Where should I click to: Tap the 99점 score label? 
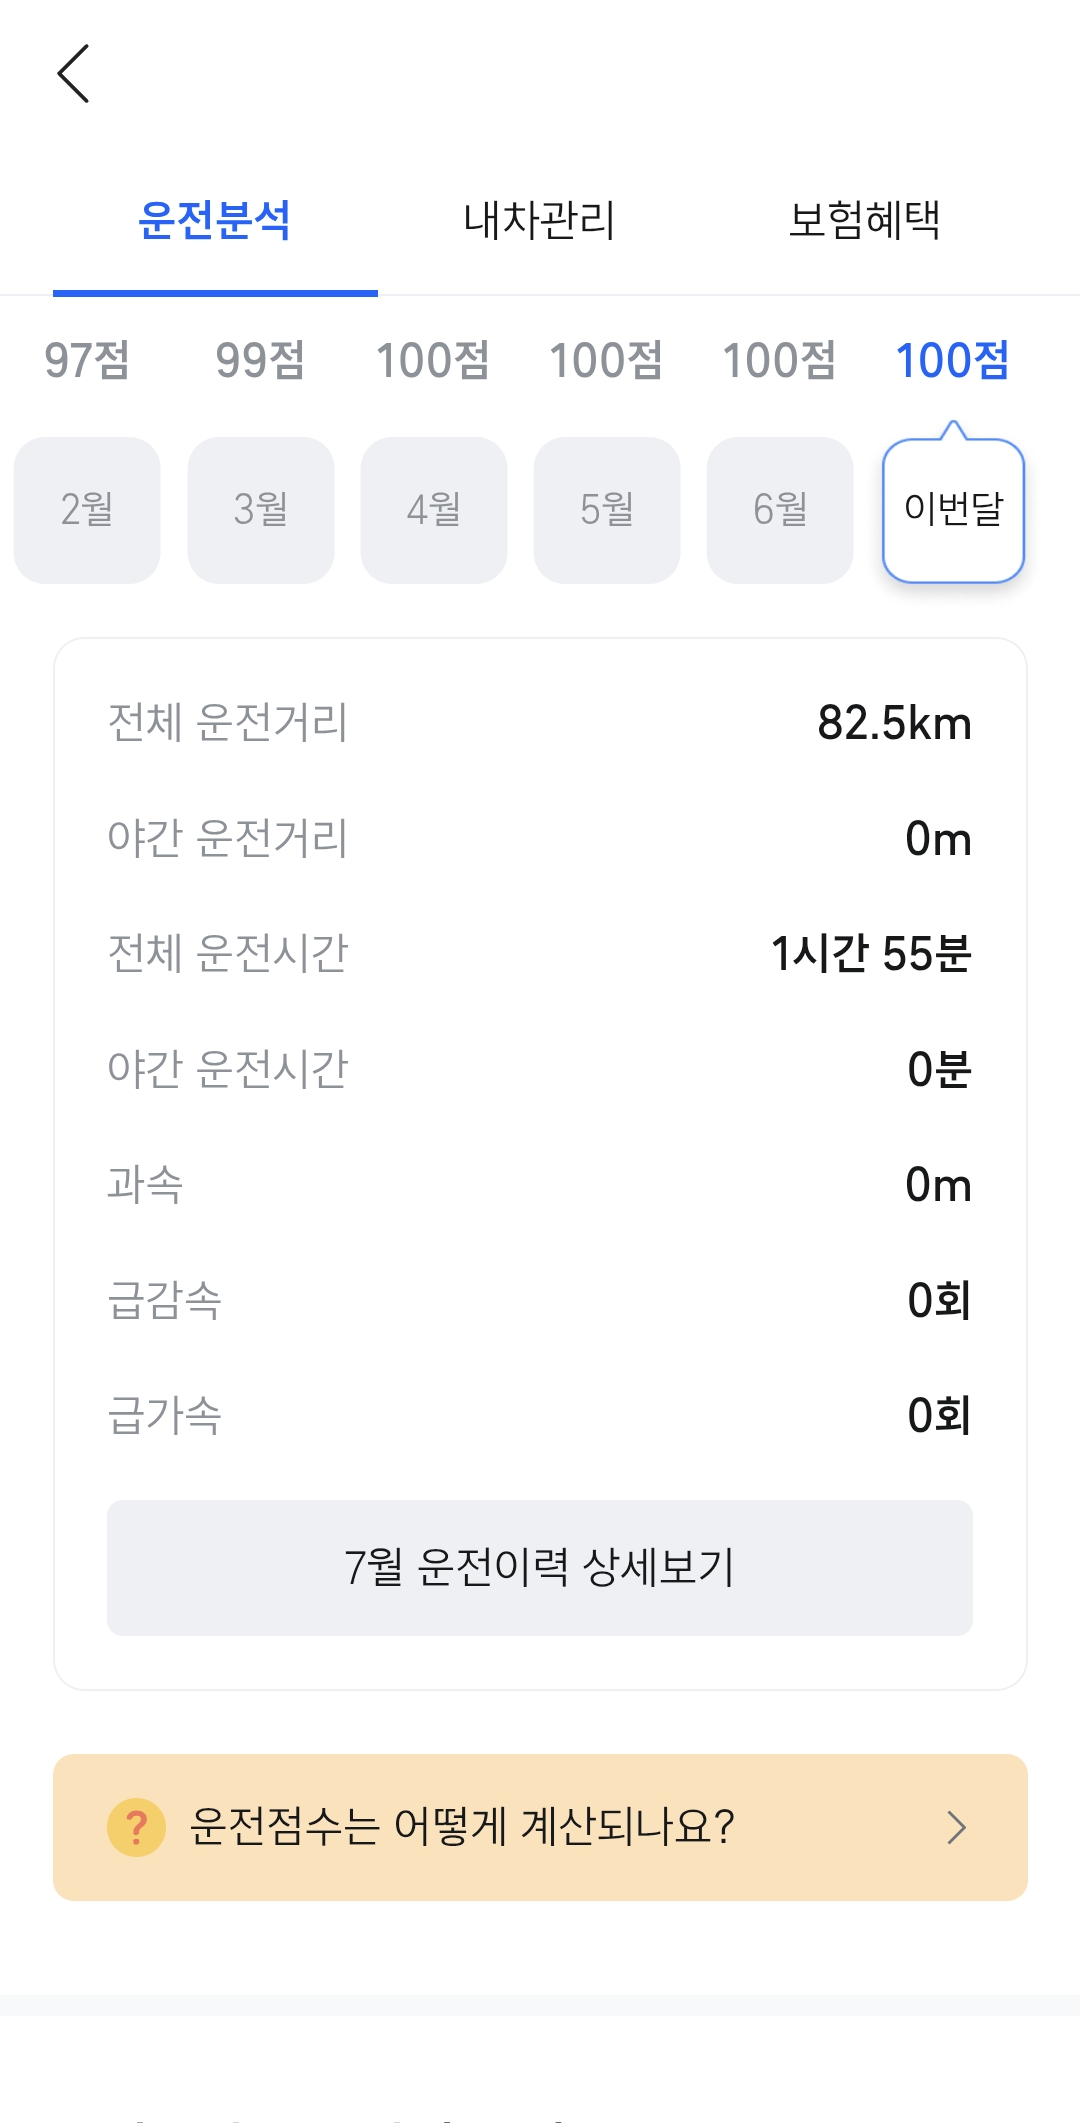(x=260, y=361)
